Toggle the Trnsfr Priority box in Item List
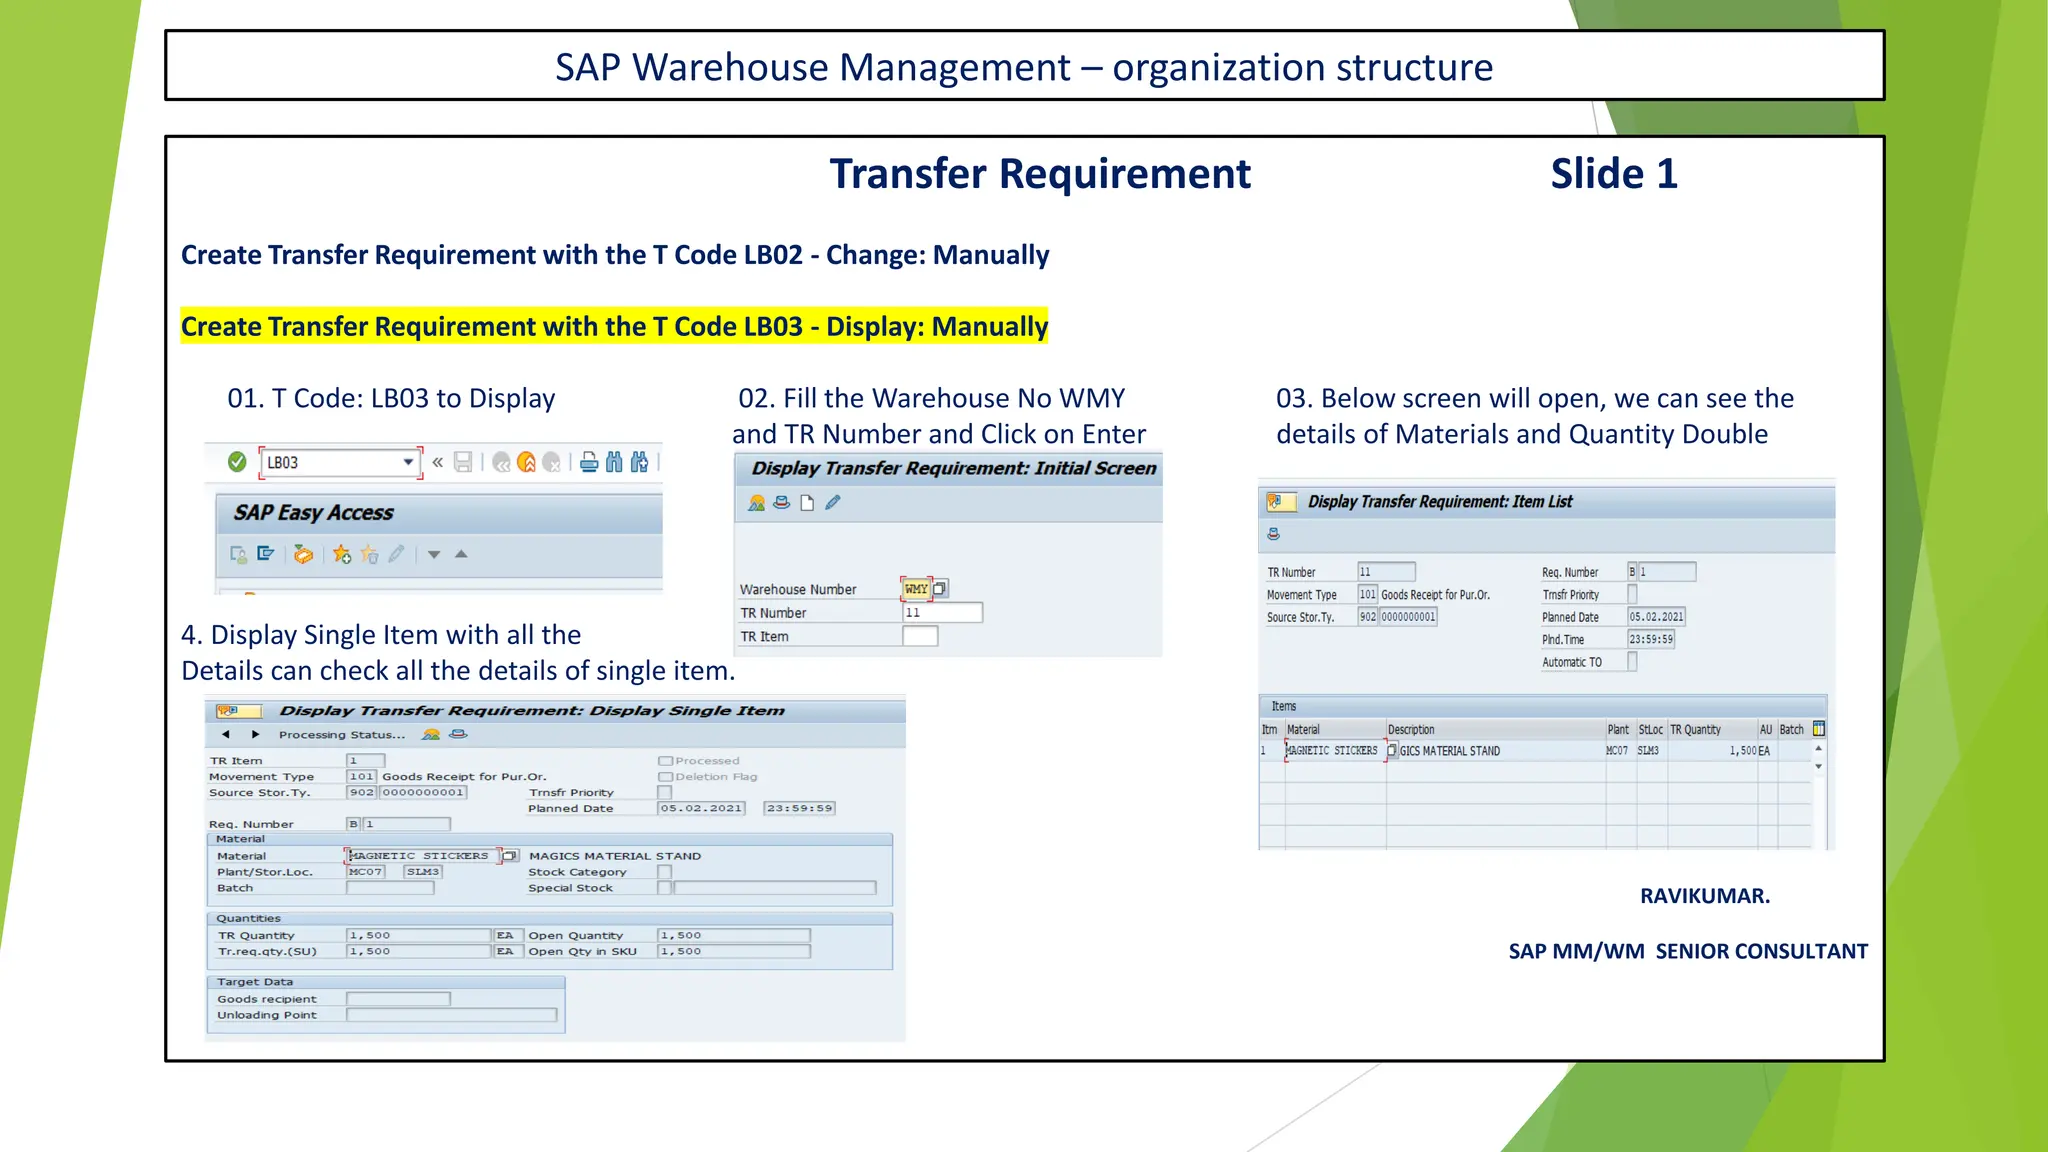The width and height of the screenshot is (2048, 1152). point(1632,595)
